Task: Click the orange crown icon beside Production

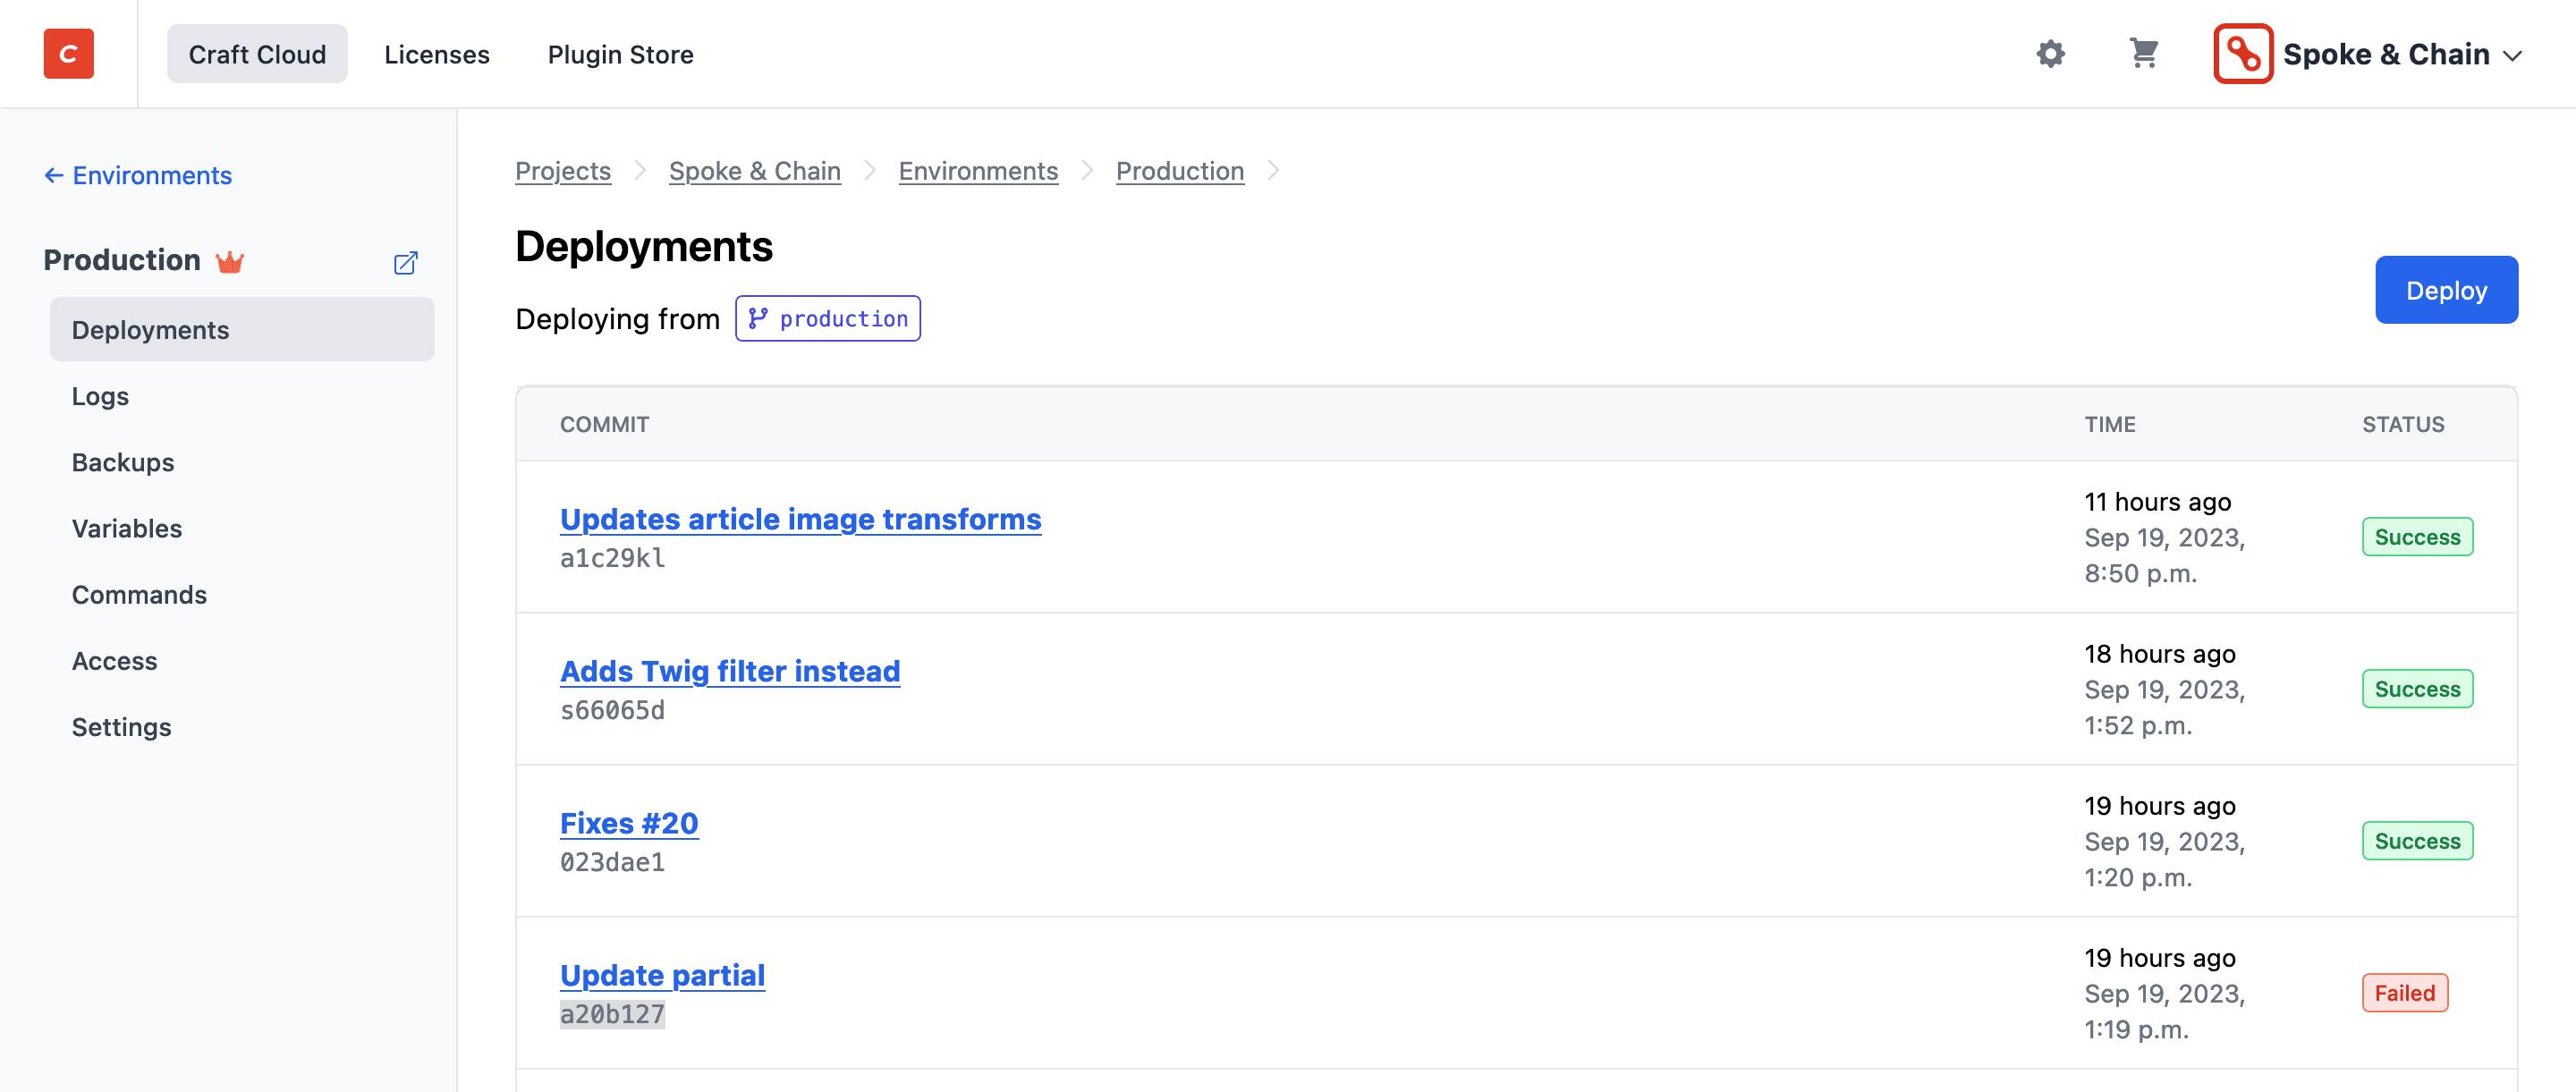Action: [x=230, y=262]
